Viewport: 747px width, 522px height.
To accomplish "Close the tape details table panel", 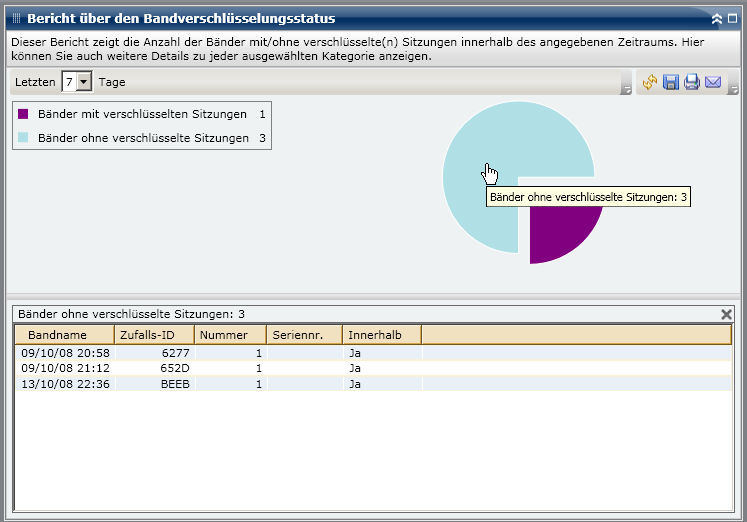I will pyautogui.click(x=727, y=314).
